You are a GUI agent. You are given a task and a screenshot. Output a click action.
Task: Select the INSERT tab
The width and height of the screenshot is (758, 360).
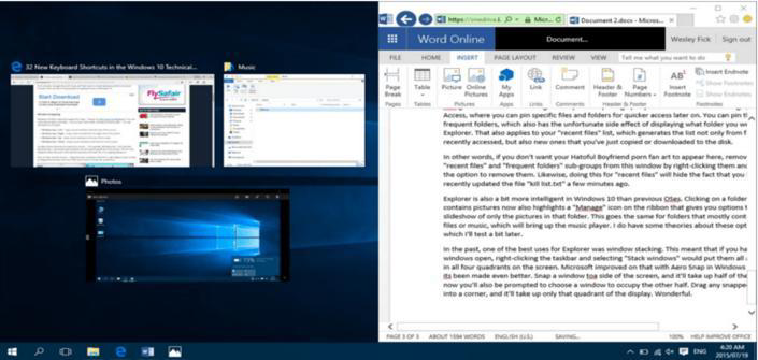coord(467,57)
